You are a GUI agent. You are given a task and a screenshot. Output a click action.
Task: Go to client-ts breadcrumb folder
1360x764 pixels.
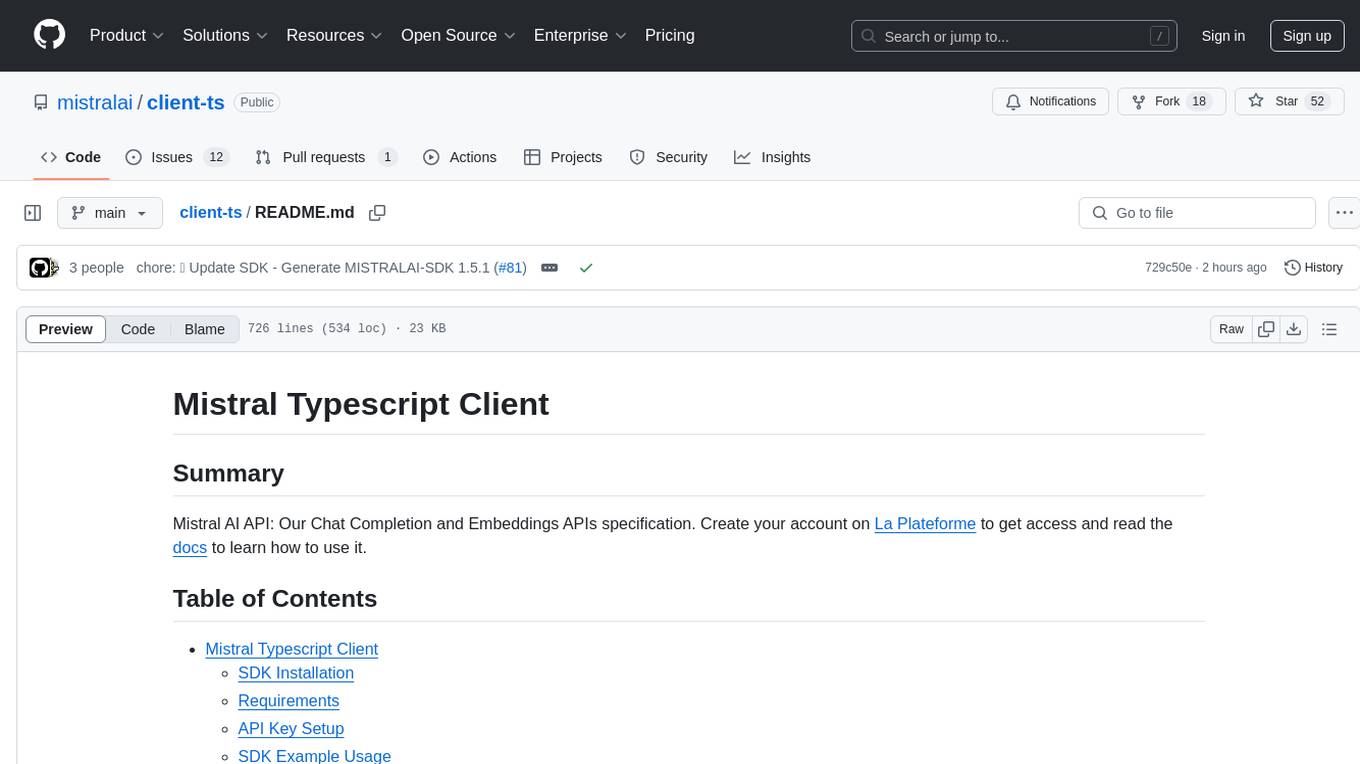tap(211, 212)
